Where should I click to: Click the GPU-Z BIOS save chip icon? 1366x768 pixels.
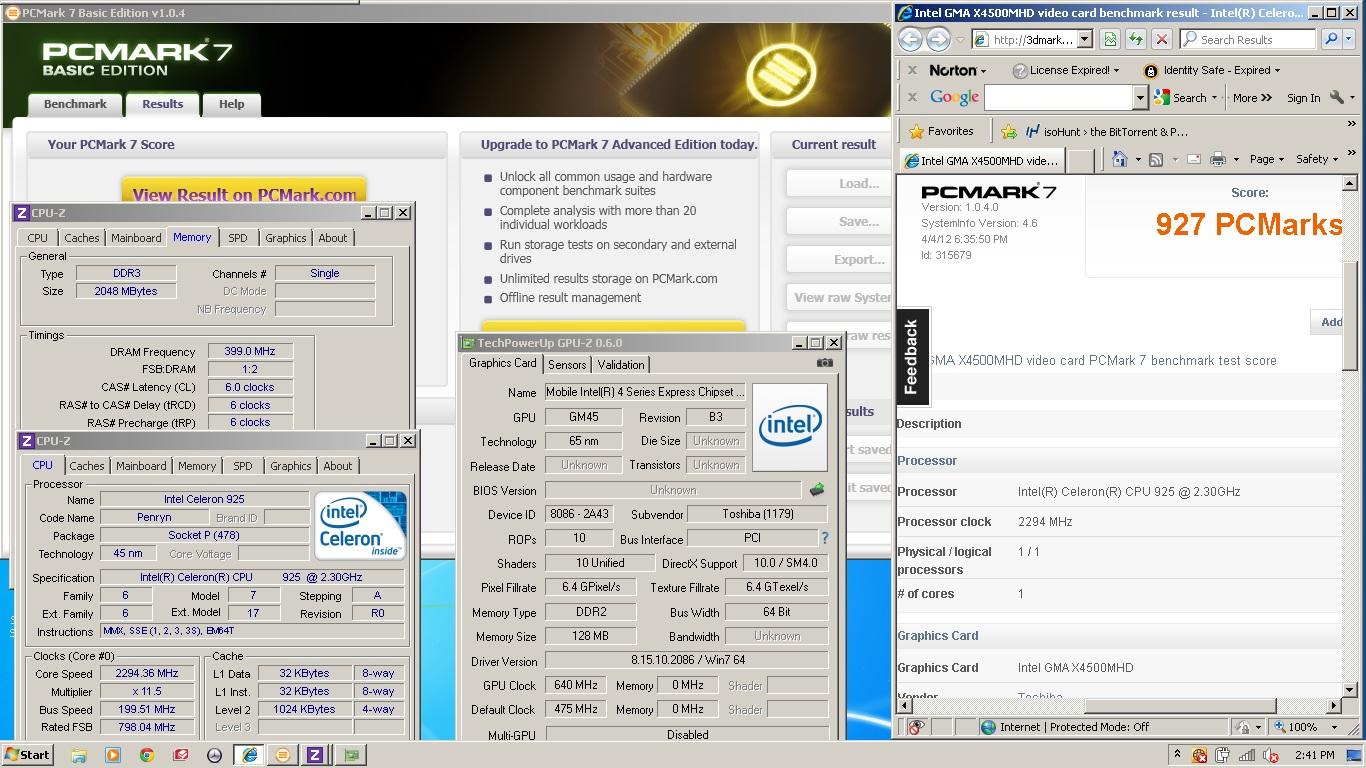pyautogui.click(x=816, y=490)
